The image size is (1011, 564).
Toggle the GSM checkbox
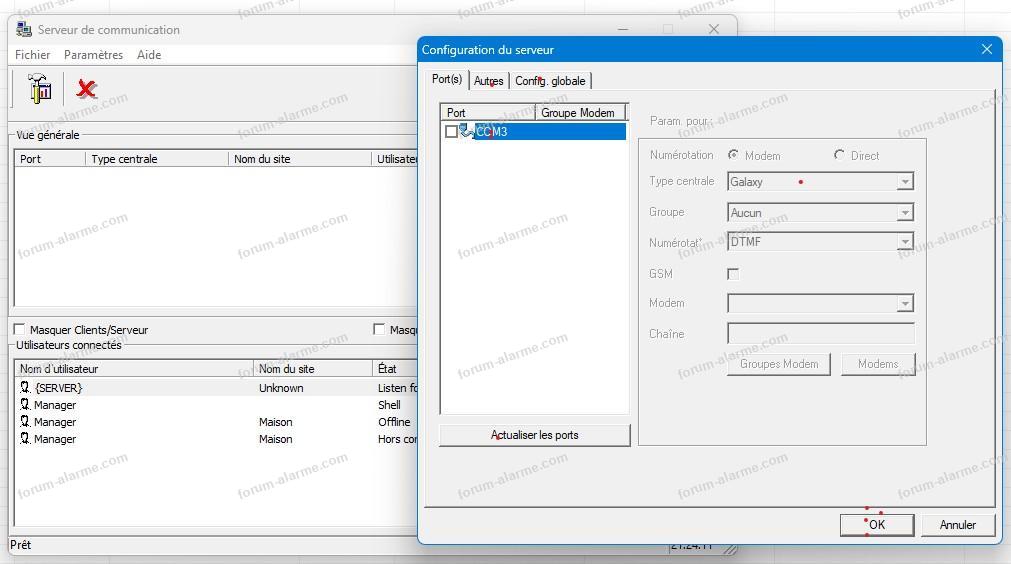[x=733, y=274]
